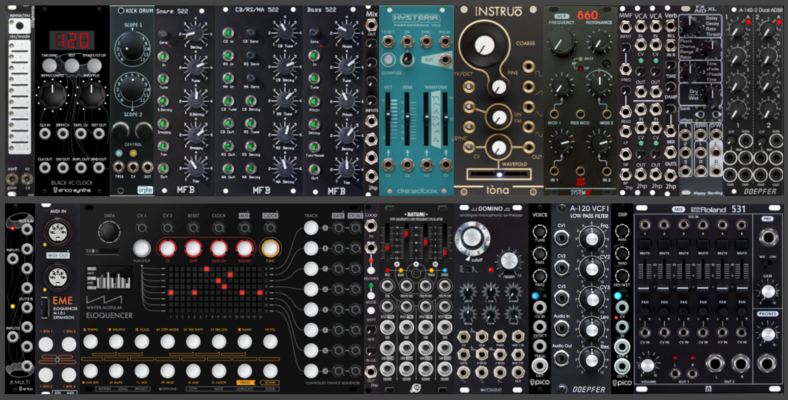Click the DRY/WET knob on Pico DSP
This screenshot has height=400, width=788.
(622, 275)
